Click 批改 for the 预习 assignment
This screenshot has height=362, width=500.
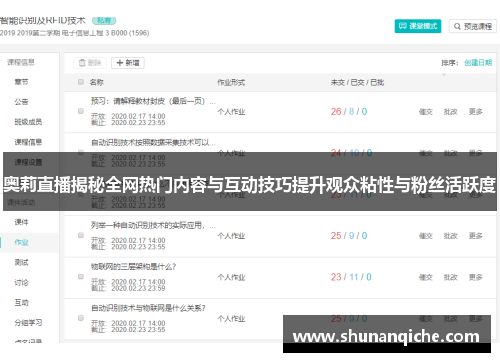click(x=451, y=112)
